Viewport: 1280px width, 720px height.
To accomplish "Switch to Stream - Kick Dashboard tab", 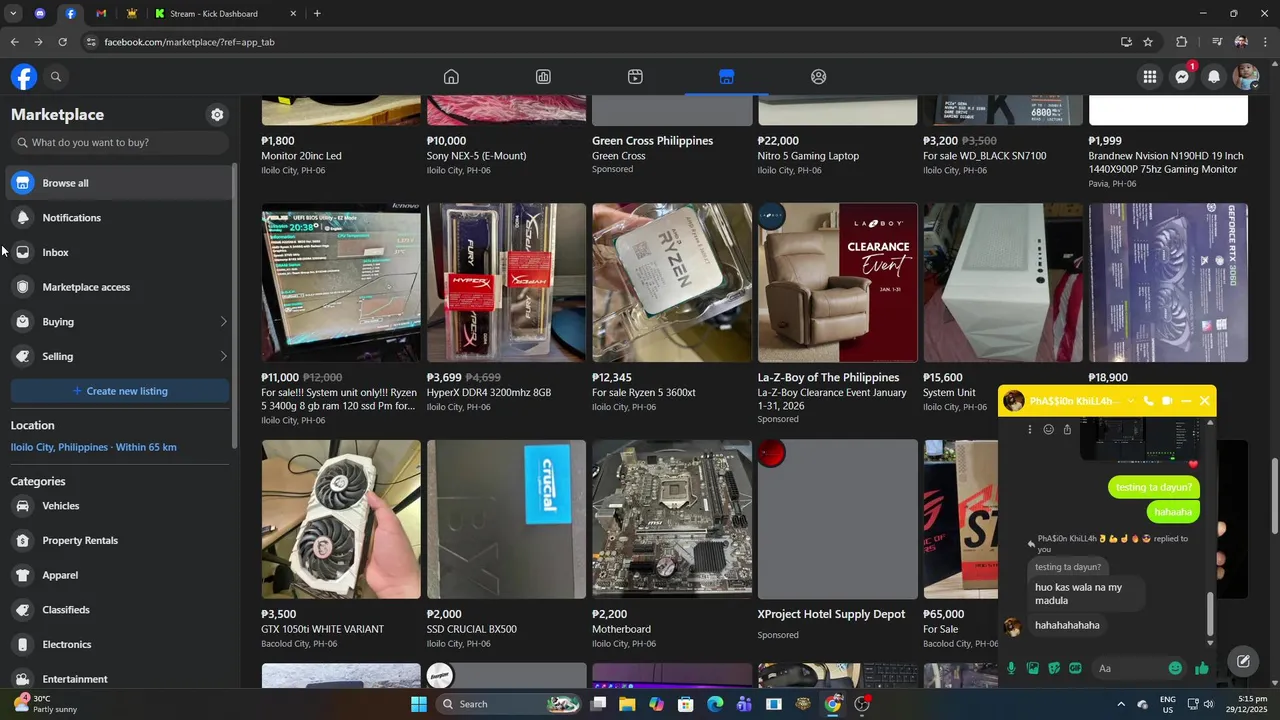I will (226, 14).
